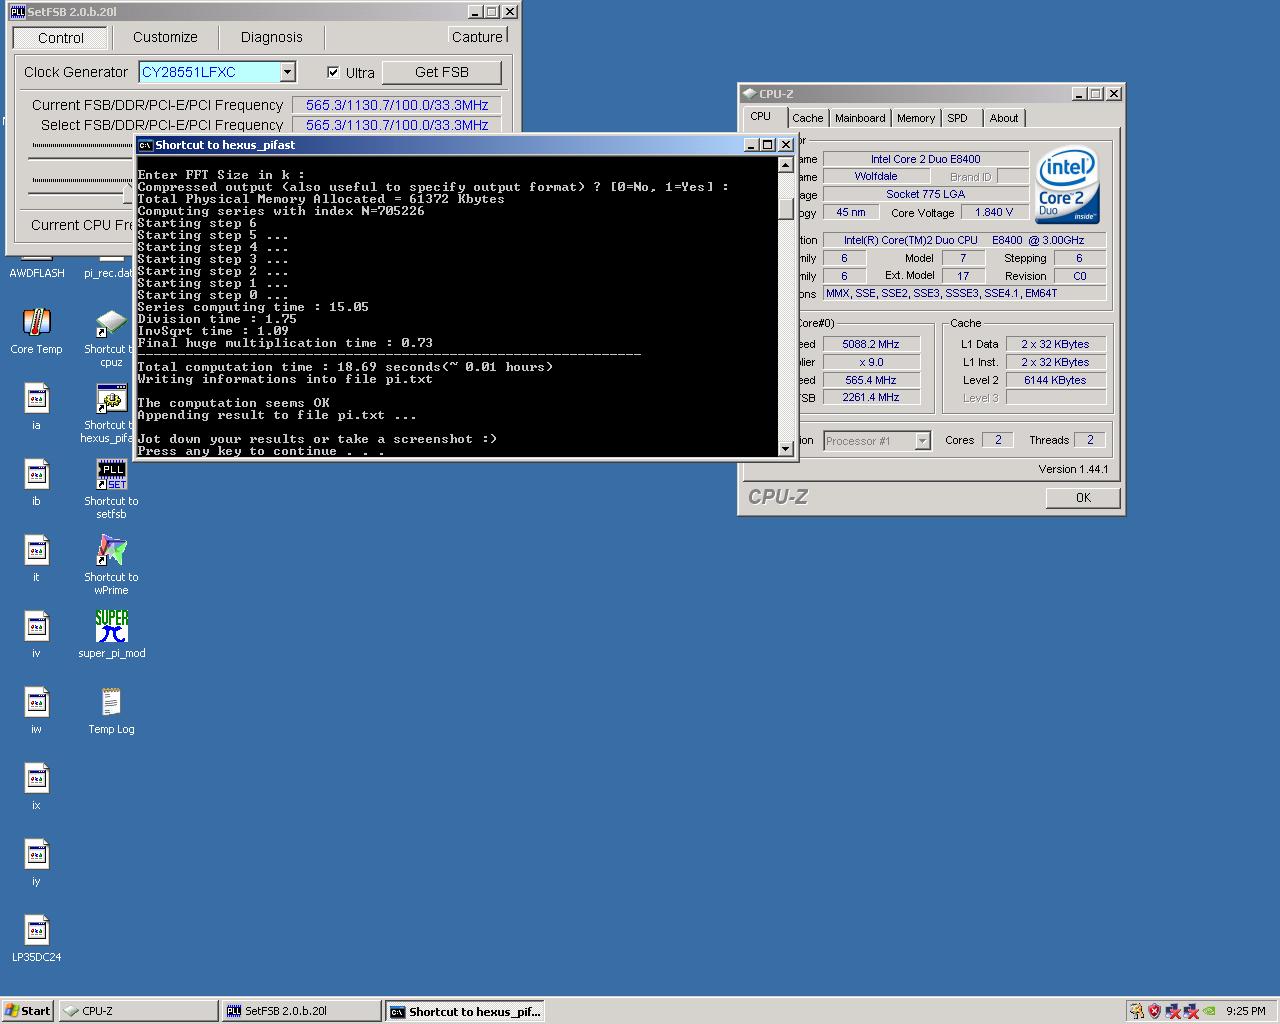Screen dimensions: 1280x1024
Task: Click the Get FSB button
Action: click(441, 72)
